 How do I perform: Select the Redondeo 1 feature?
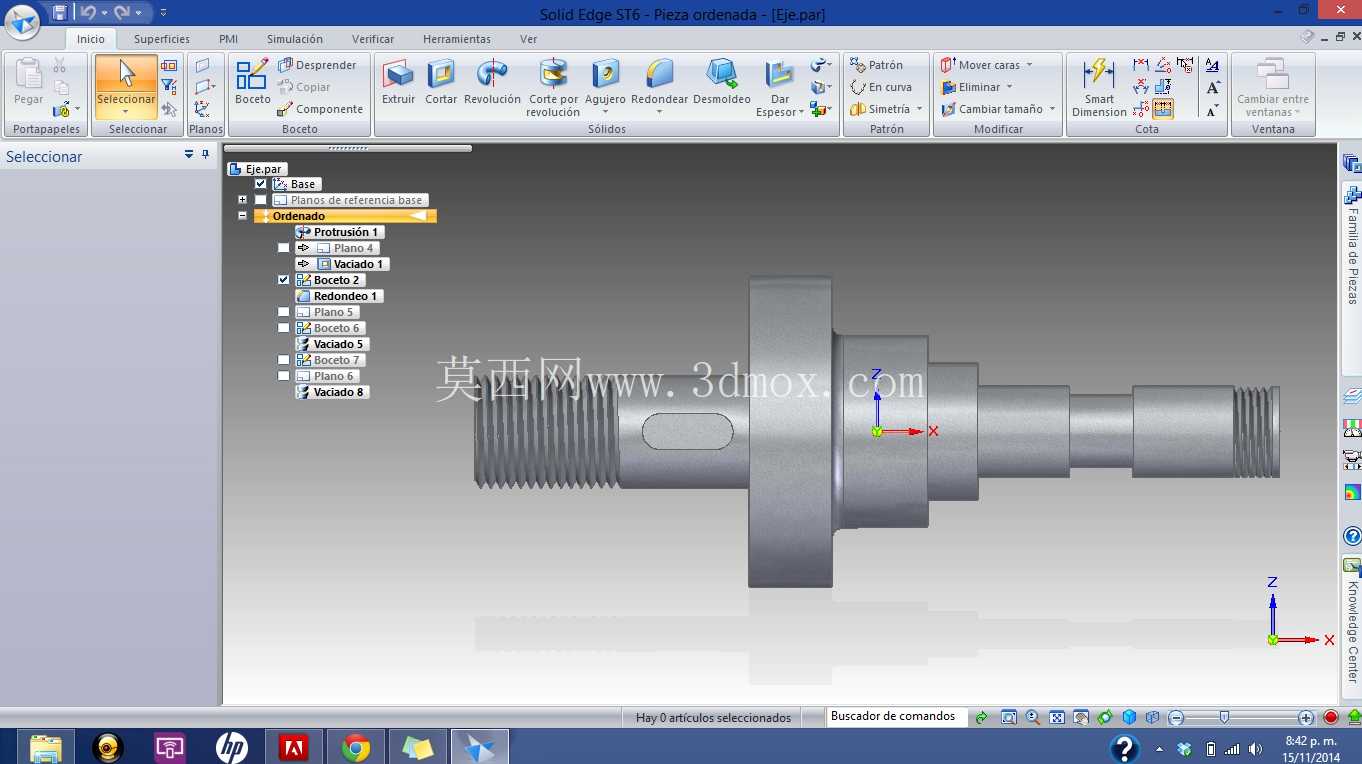[339, 296]
